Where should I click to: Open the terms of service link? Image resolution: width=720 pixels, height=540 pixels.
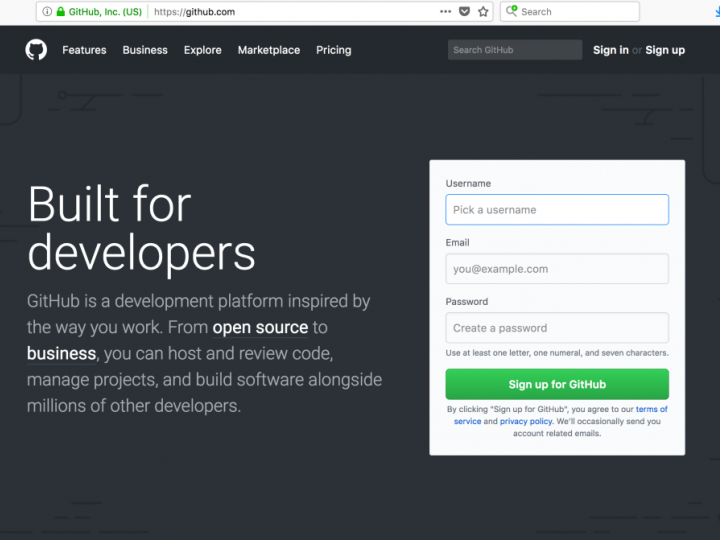(652, 409)
